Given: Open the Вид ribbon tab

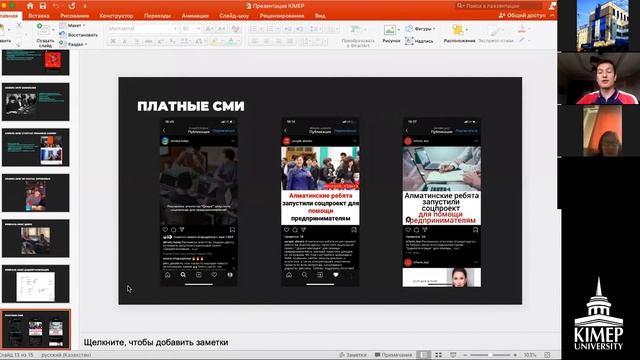Looking at the screenshot, I should 320,16.
